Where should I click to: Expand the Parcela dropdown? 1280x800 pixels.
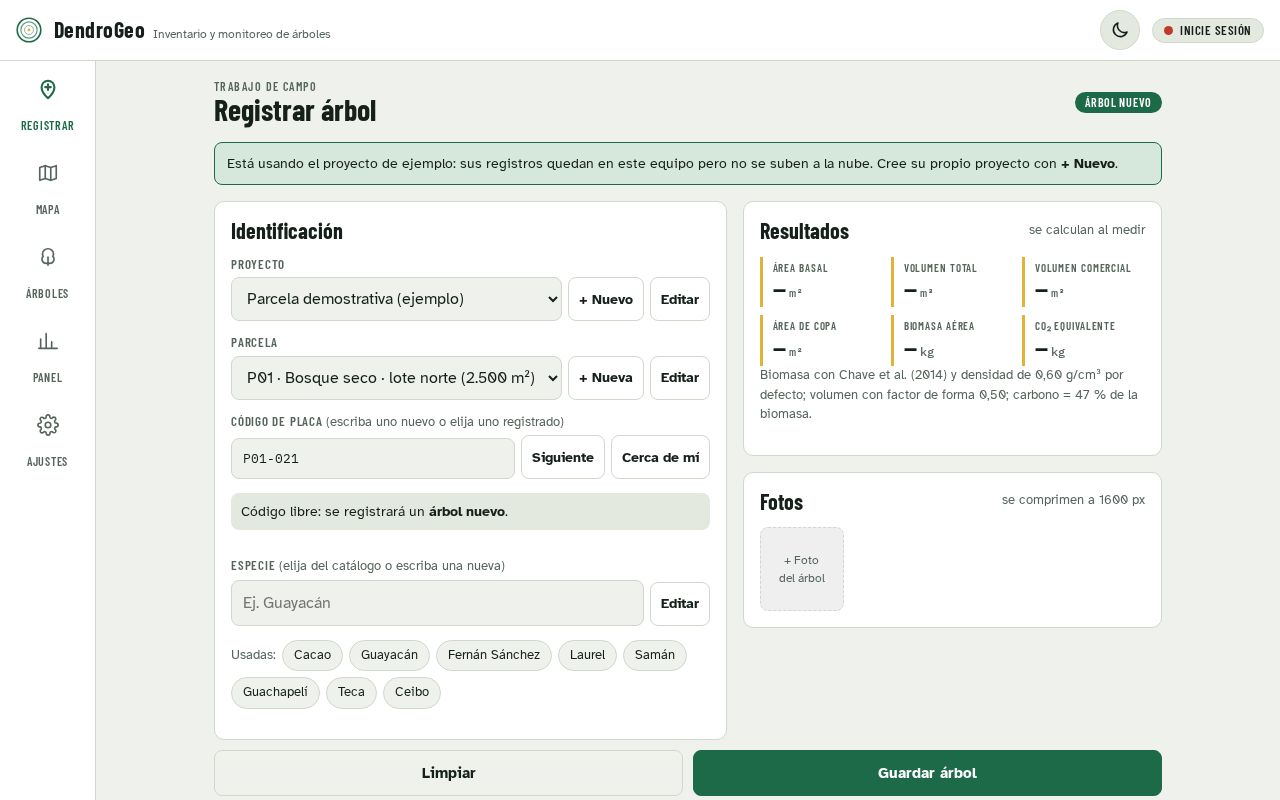coord(396,378)
